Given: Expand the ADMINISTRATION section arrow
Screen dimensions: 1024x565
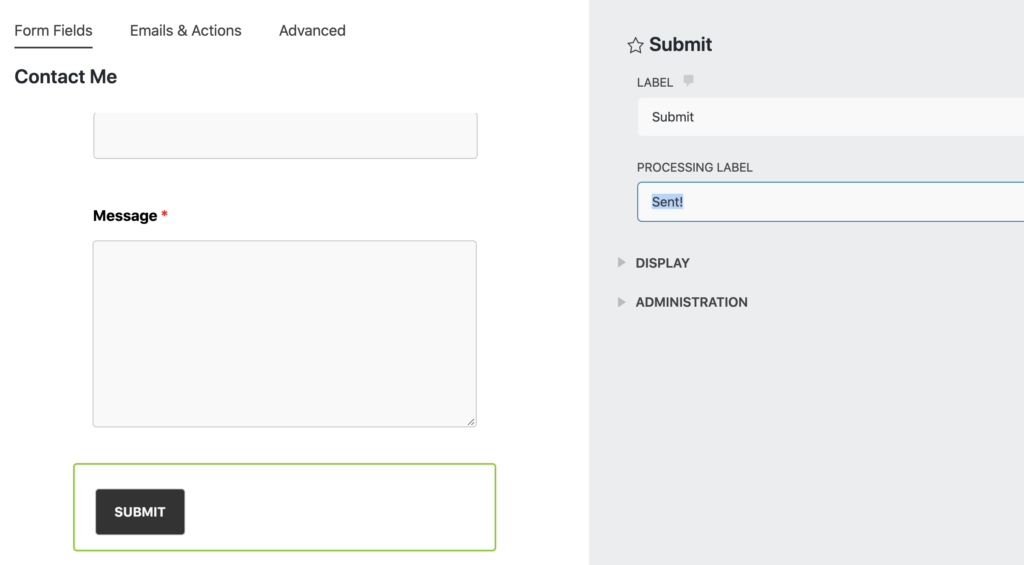Looking at the screenshot, I should pyautogui.click(x=621, y=302).
